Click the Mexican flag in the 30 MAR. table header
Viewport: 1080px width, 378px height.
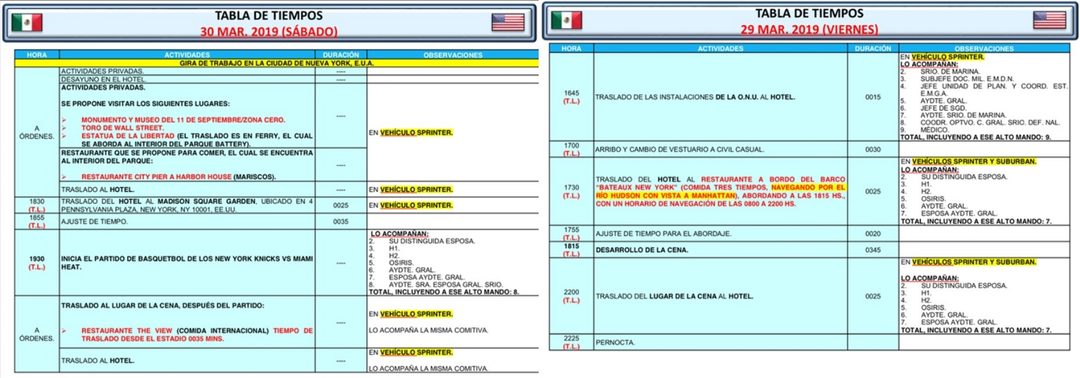[x=27, y=23]
